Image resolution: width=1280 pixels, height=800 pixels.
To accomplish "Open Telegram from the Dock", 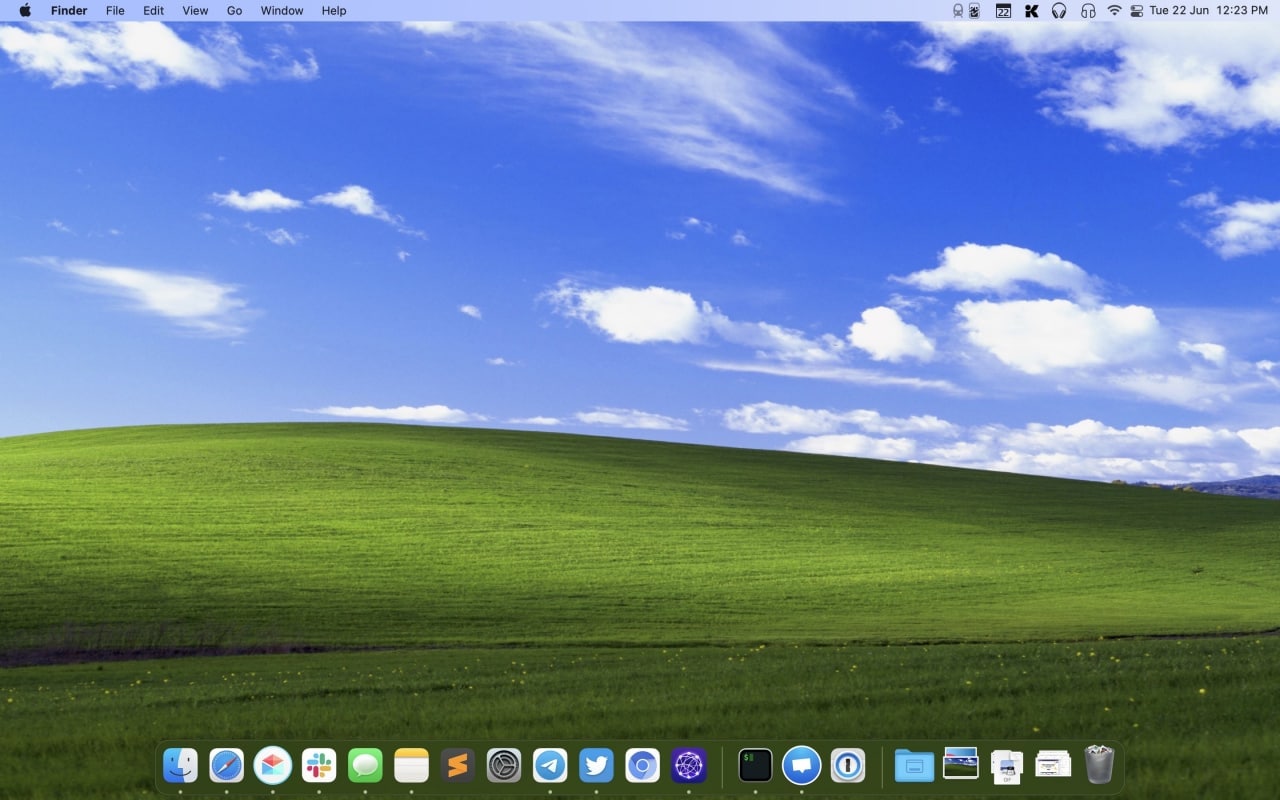I will click(550, 766).
